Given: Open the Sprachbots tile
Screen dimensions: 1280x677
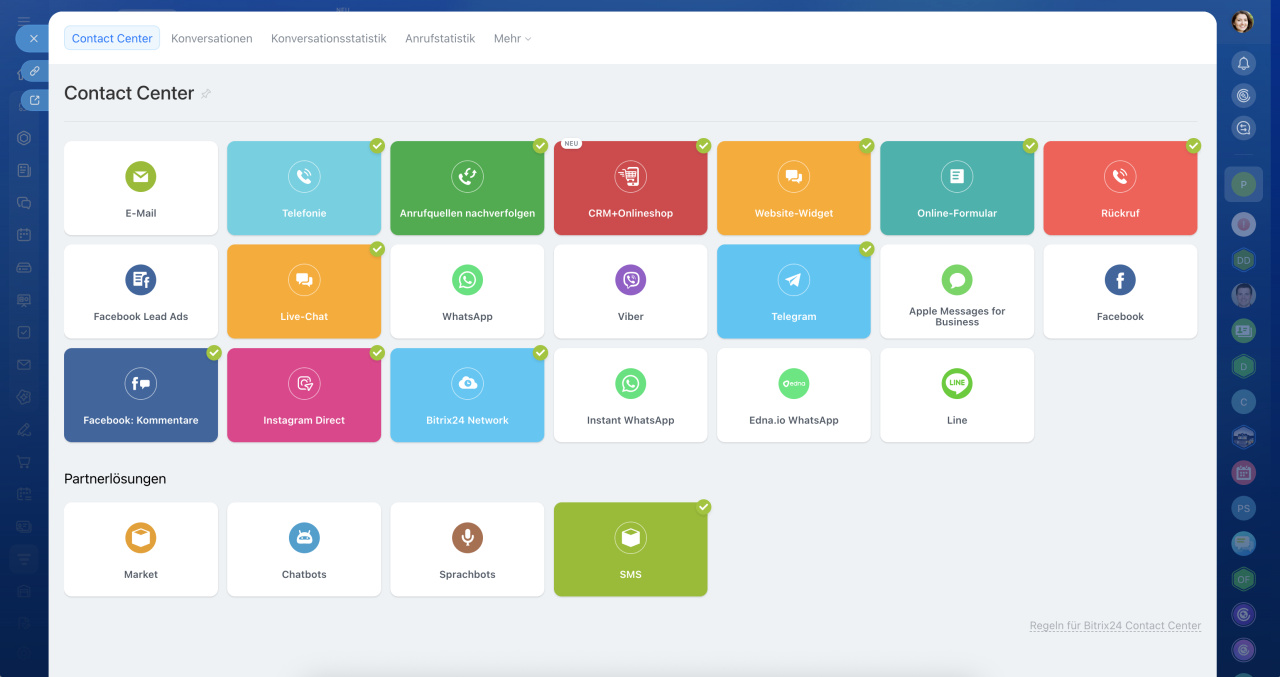Looking at the screenshot, I should coord(467,549).
